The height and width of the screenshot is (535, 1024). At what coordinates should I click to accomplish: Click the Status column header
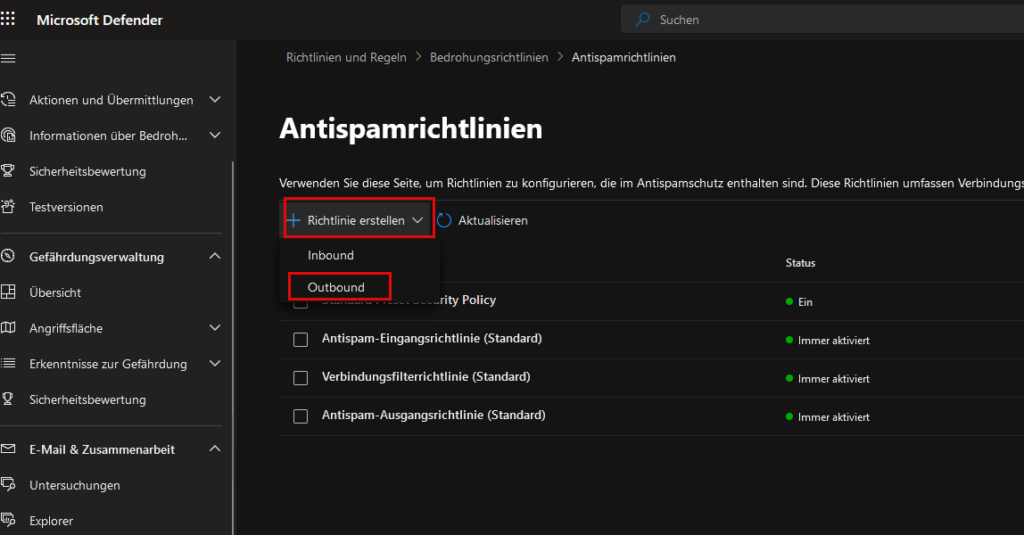coord(800,263)
